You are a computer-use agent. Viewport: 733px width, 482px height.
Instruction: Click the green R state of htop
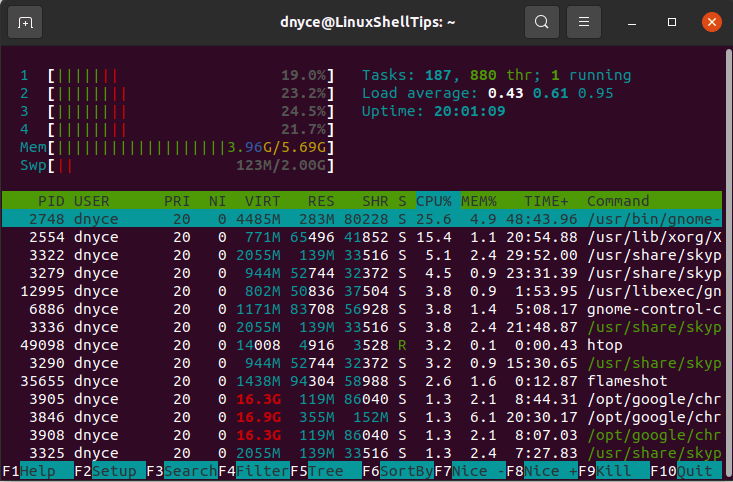402,345
